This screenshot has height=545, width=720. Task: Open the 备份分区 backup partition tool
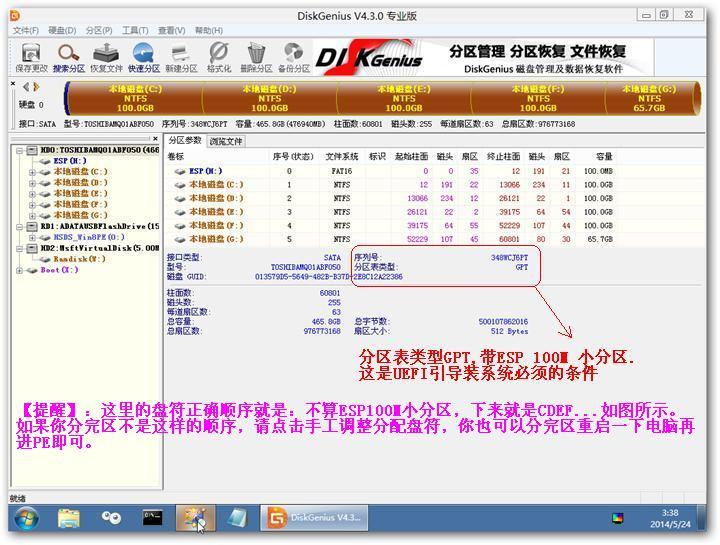(294, 58)
